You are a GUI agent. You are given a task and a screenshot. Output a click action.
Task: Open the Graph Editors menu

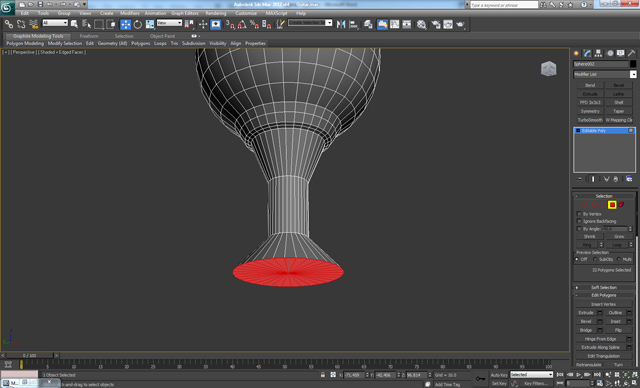tap(184, 13)
